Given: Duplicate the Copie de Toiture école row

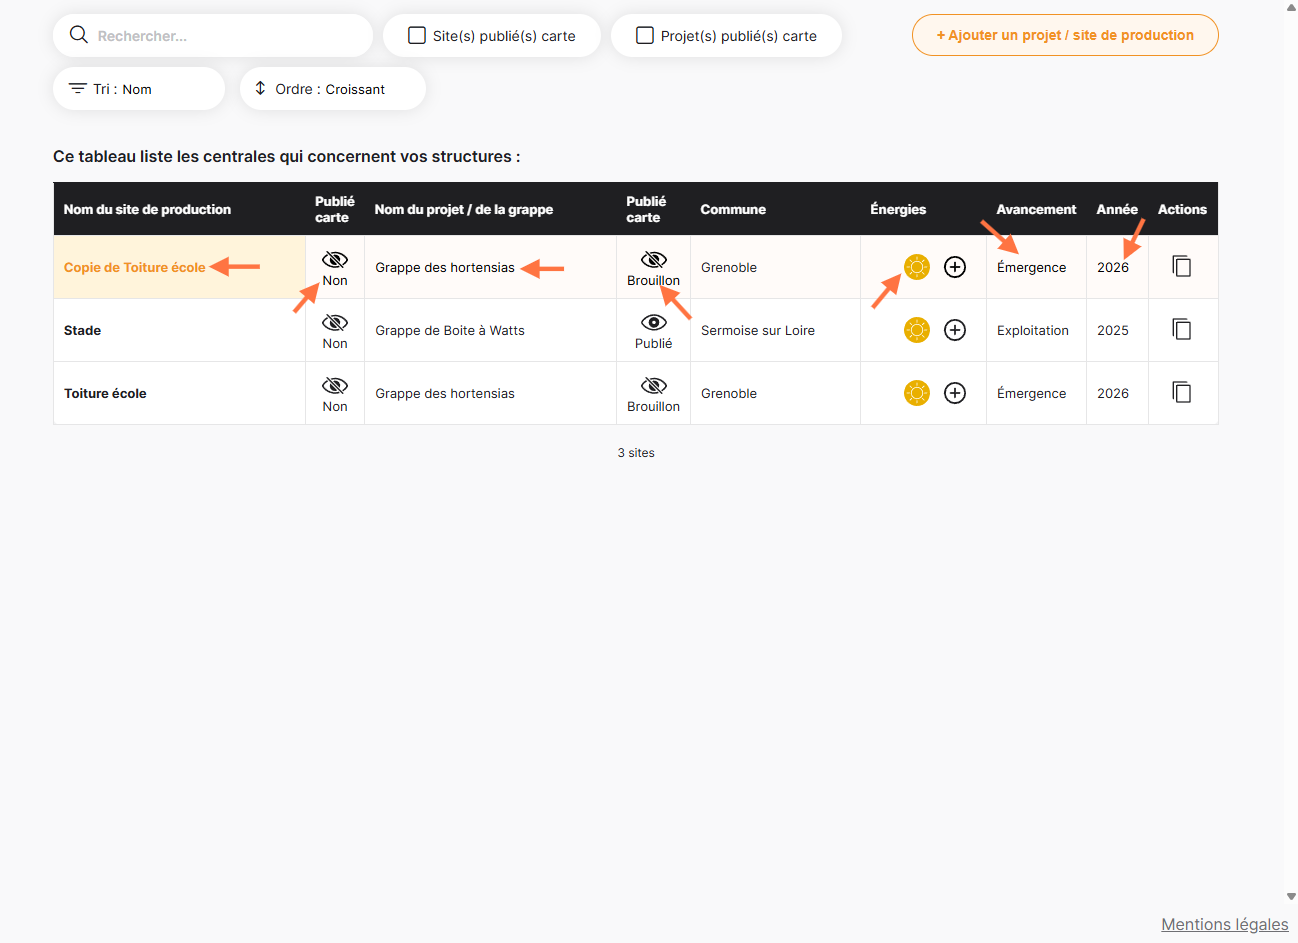Looking at the screenshot, I should point(1182,267).
